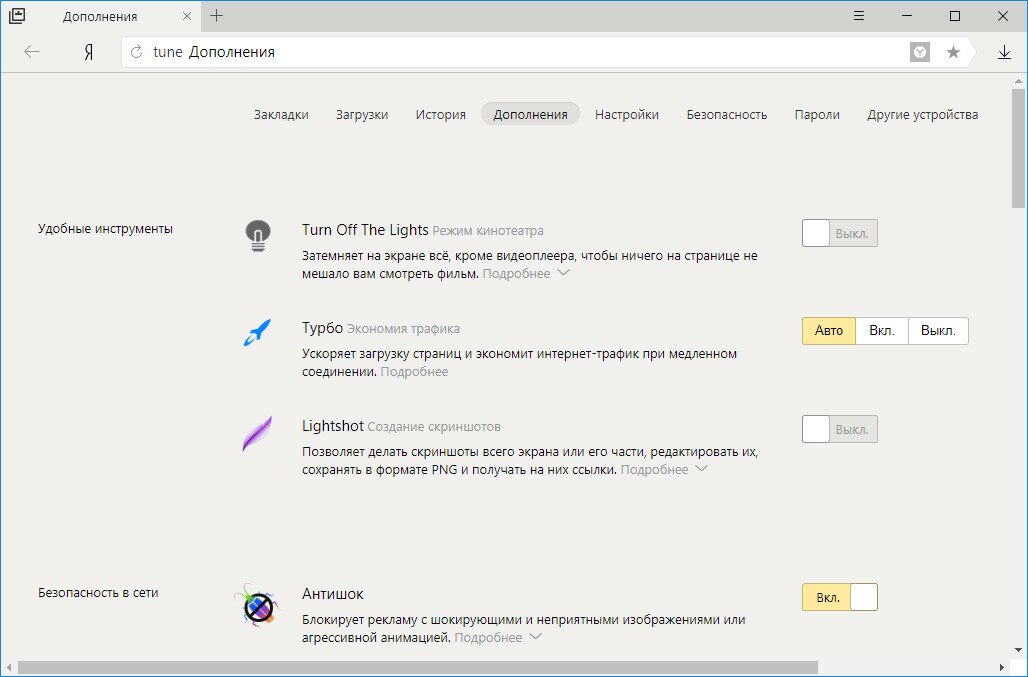1028x677 pixels.
Task: Set Турбо mode to Авто
Action: (x=829, y=331)
